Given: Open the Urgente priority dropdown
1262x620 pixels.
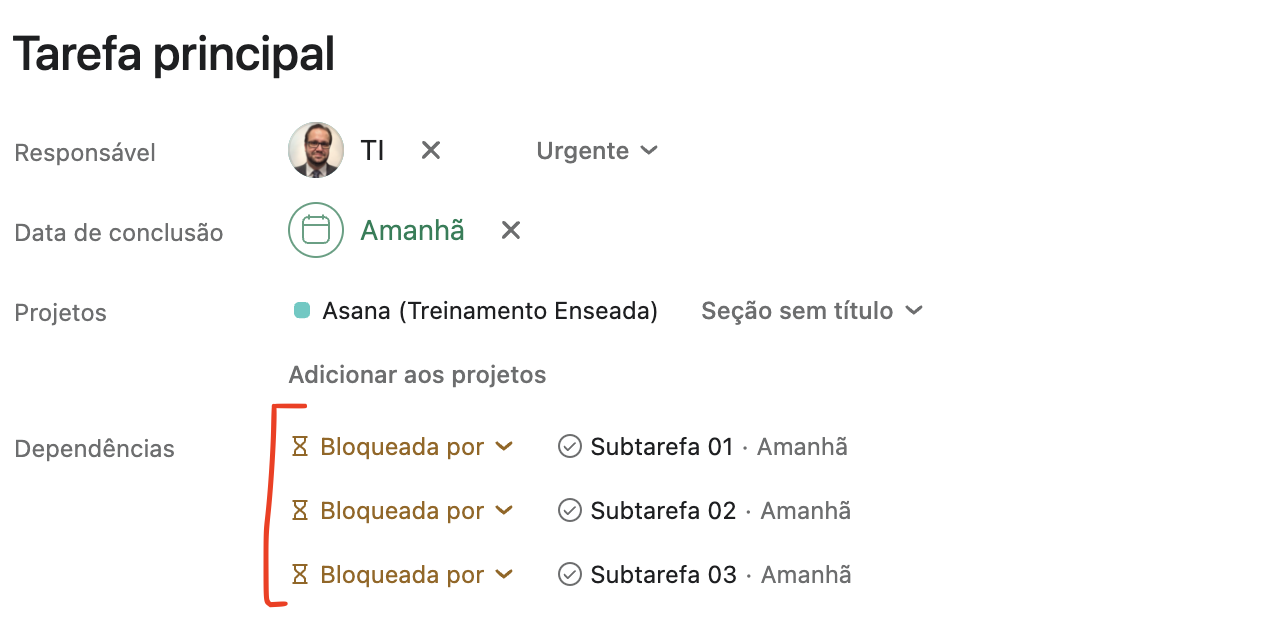Looking at the screenshot, I should click(597, 151).
